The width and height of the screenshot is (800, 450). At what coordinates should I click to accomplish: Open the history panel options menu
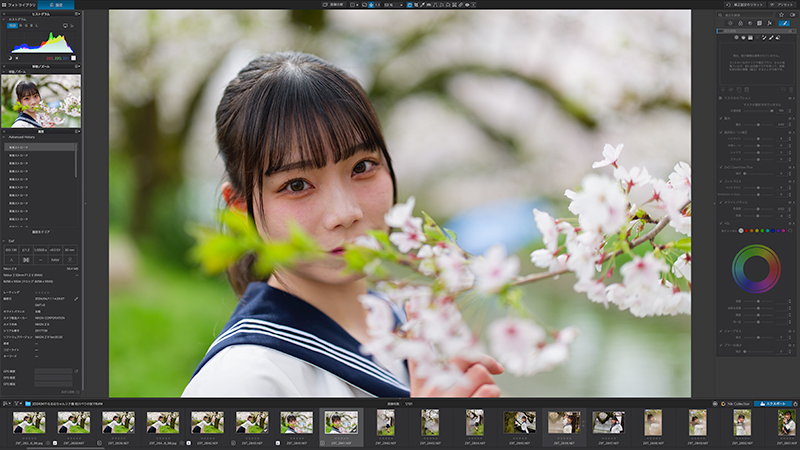[77, 131]
